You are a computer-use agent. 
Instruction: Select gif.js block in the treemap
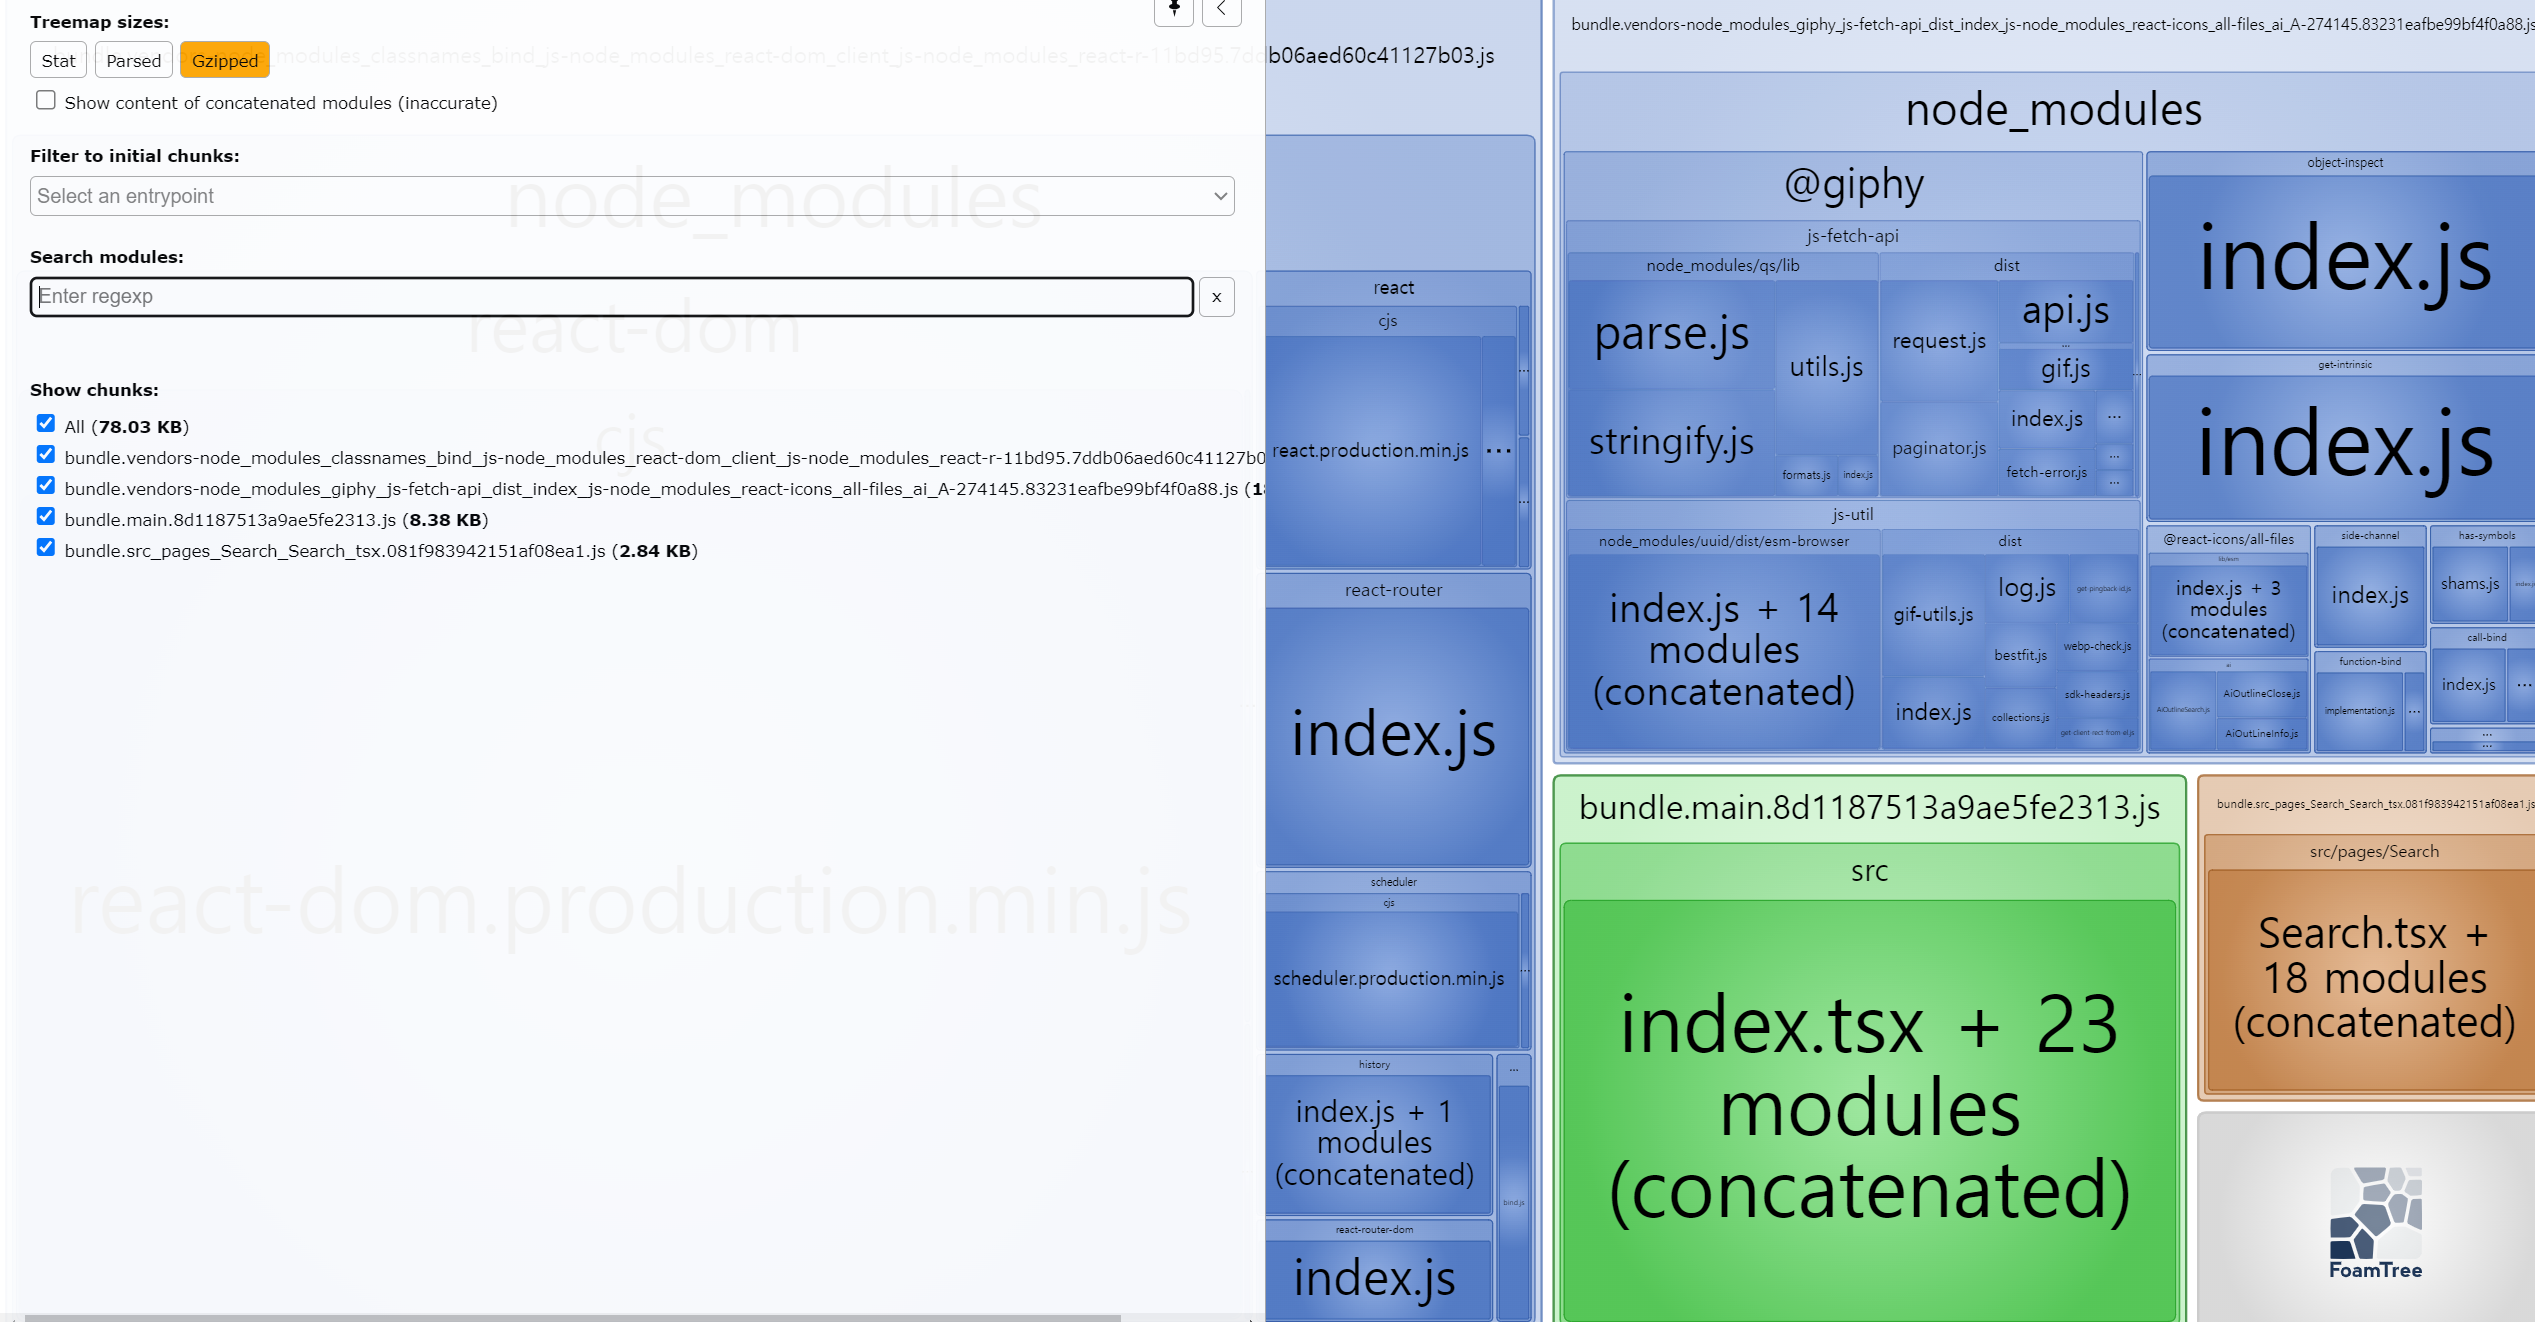coord(2065,369)
